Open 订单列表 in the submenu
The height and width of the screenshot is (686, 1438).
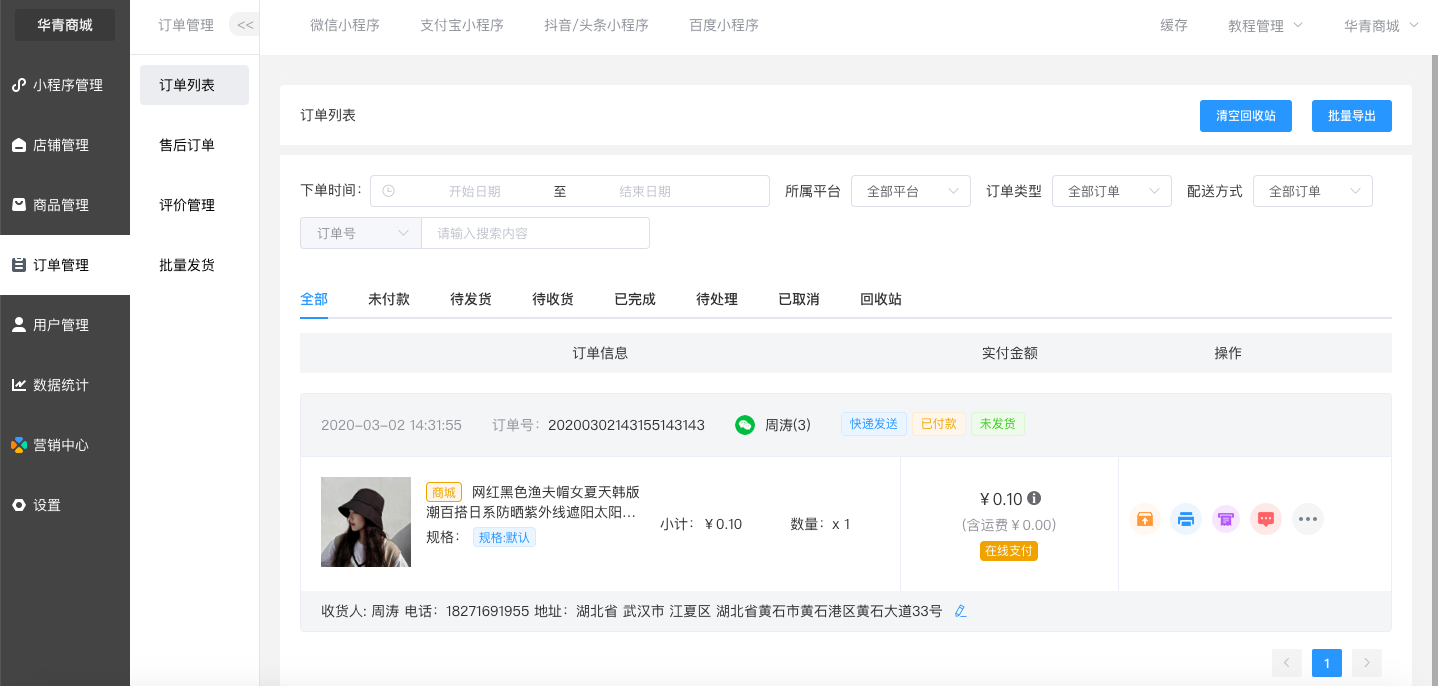(194, 85)
